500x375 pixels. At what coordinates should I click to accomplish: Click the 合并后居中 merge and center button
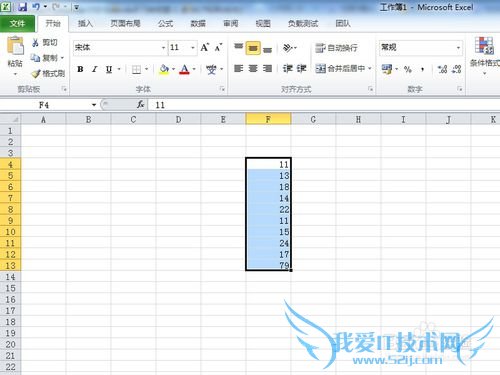(x=340, y=69)
